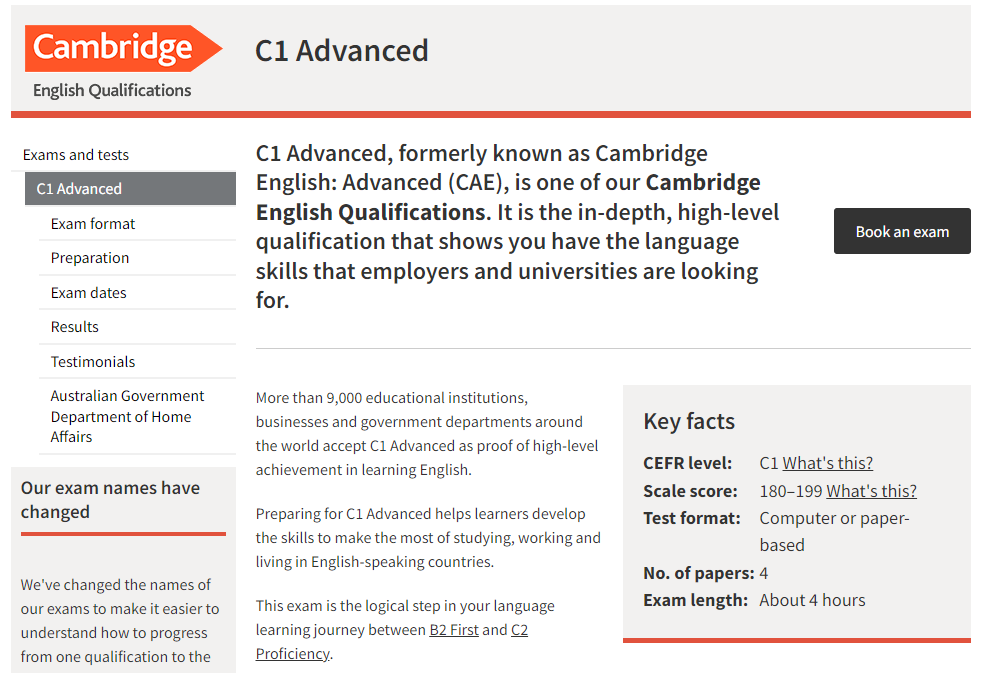
Task: Open the Exam format page
Action: click(x=93, y=223)
